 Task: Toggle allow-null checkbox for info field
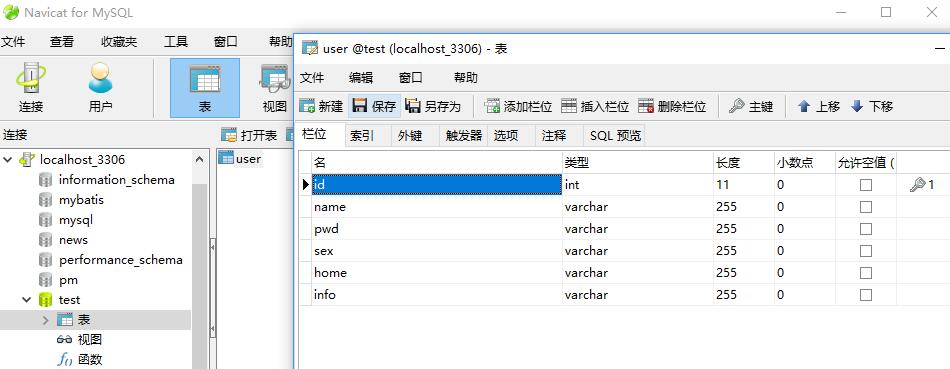tap(866, 295)
